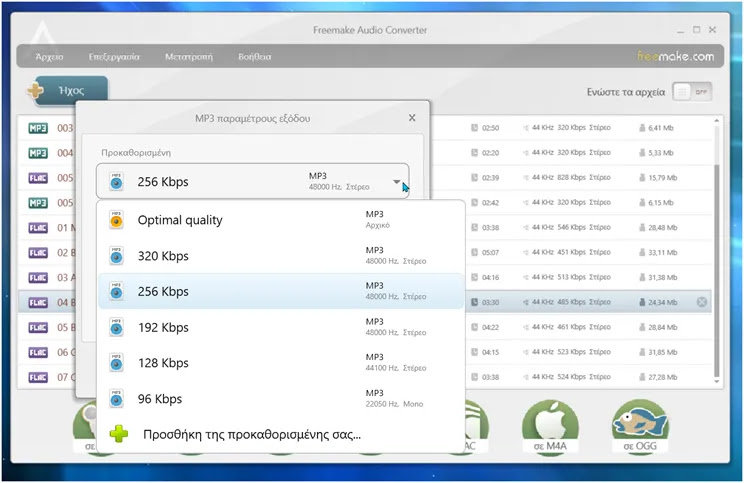Open the Βοήθεια menu
This screenshot has width=744, height=483.
tap(255, 56)
